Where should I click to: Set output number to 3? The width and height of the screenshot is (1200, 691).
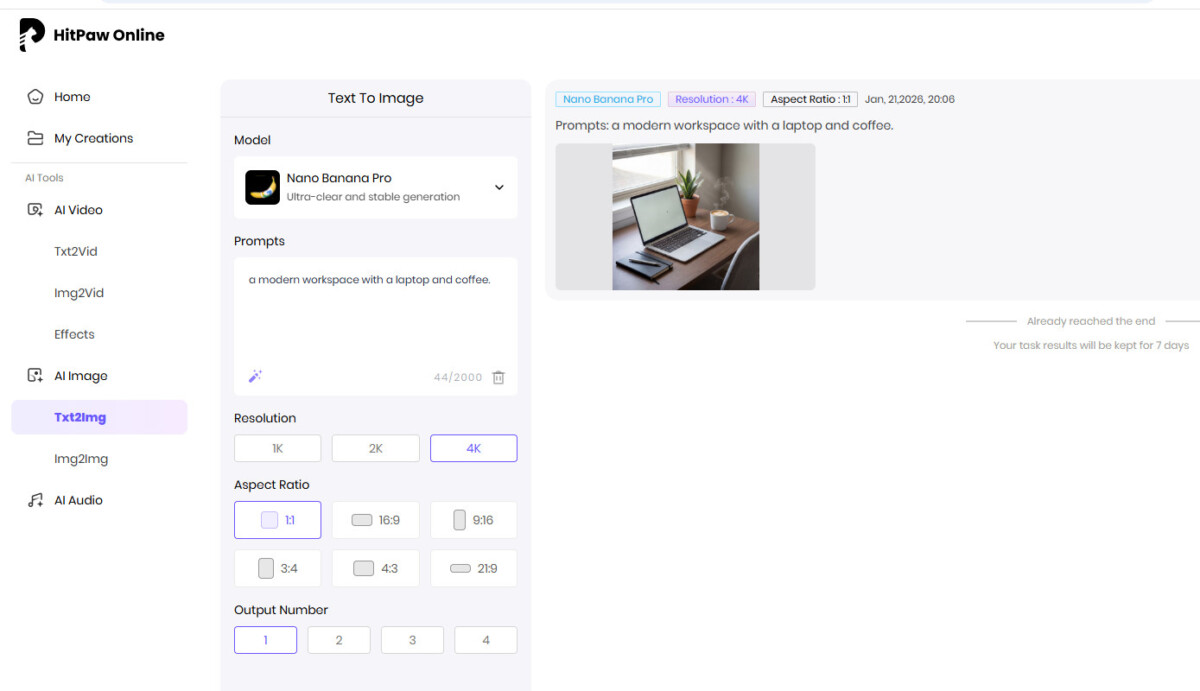(x=412, y=640)
